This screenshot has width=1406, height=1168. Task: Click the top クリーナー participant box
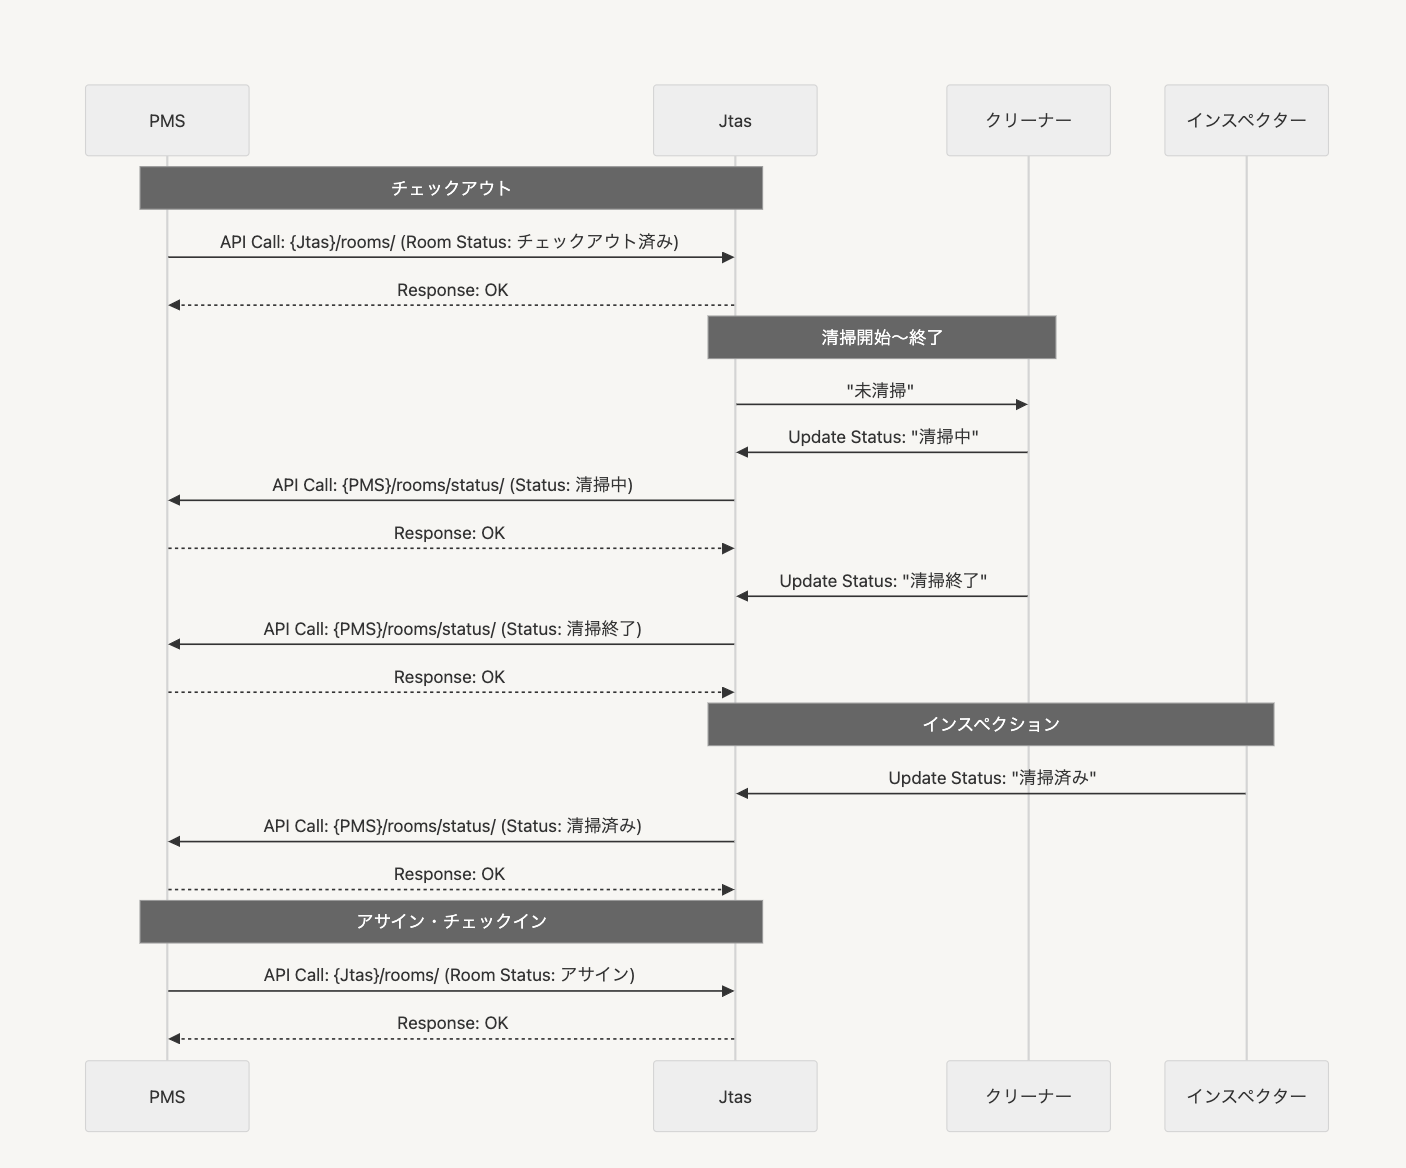(1028, 120)
